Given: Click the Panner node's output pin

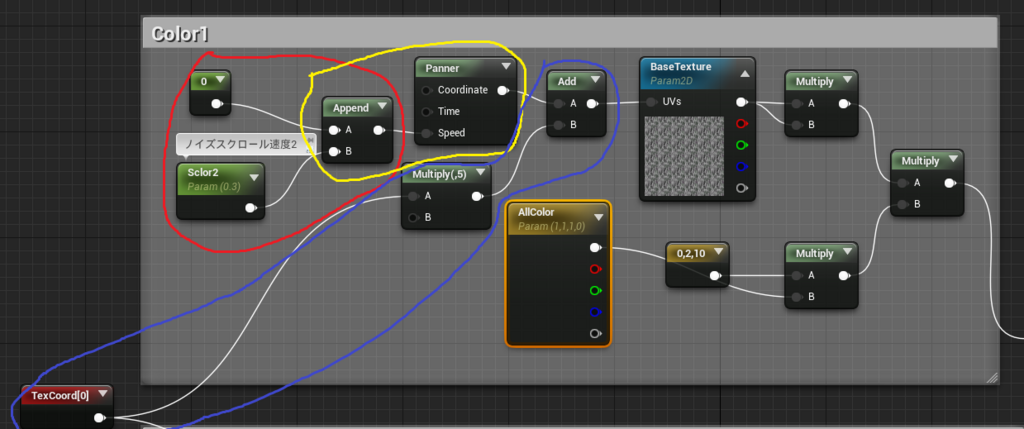Looking at the screenshot, I should 503,90.
